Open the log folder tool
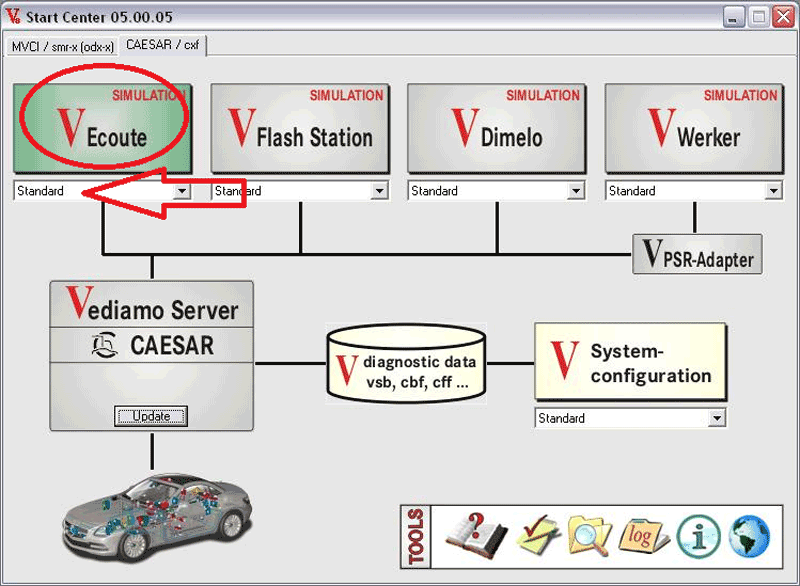800x586 pixels. click(643, 537)
